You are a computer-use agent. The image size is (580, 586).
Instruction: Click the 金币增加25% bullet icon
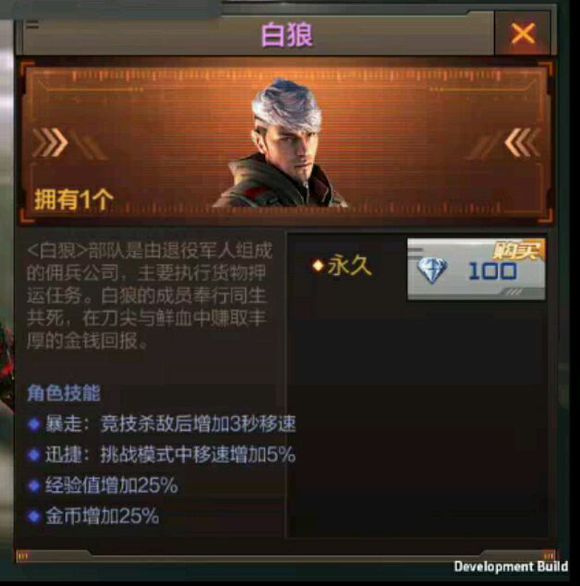(34, 517)
